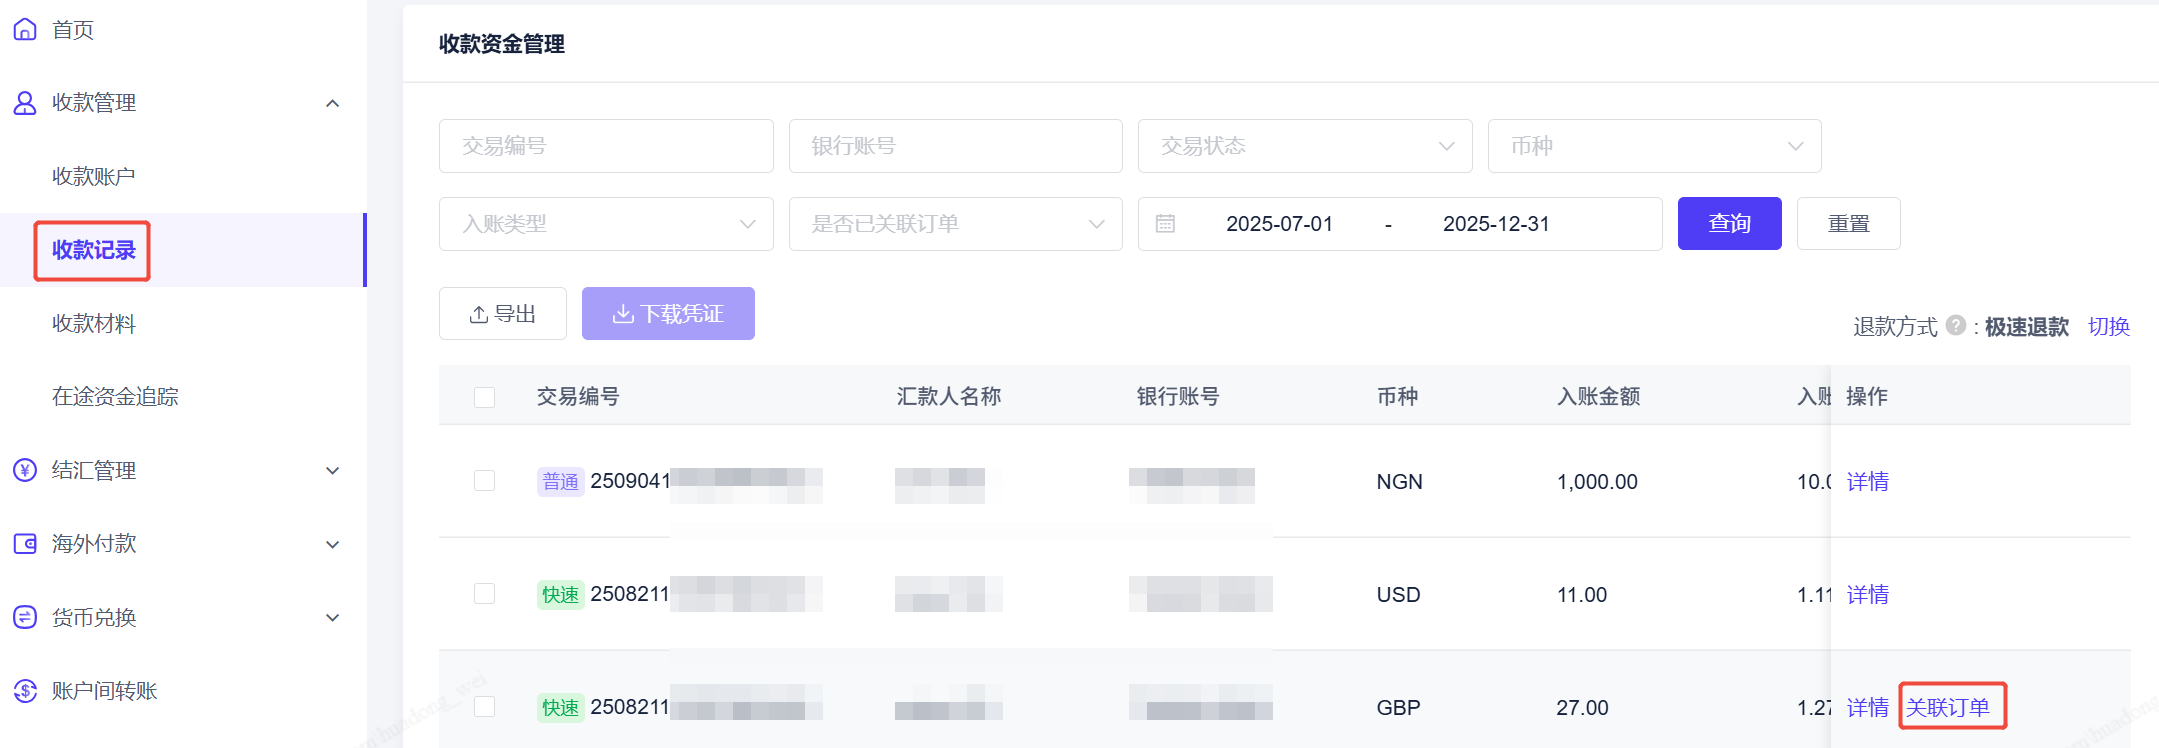Open the 交易状态 dropdown
This screenshot has height=748, width=2159.
coord(1304,146)
